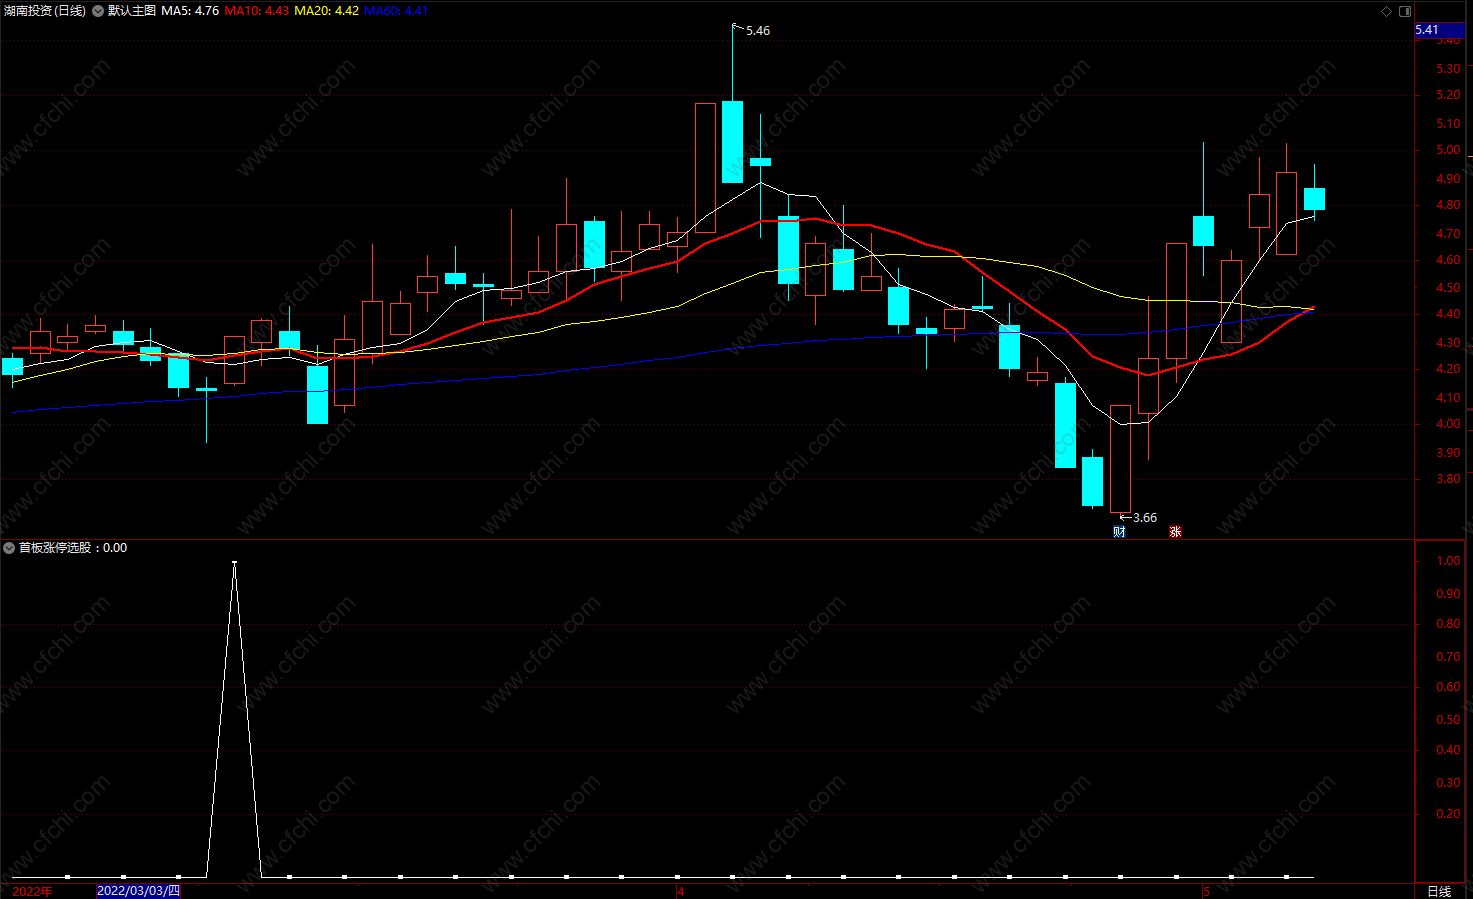Click month 4 marker on time axis

point(681,891)
